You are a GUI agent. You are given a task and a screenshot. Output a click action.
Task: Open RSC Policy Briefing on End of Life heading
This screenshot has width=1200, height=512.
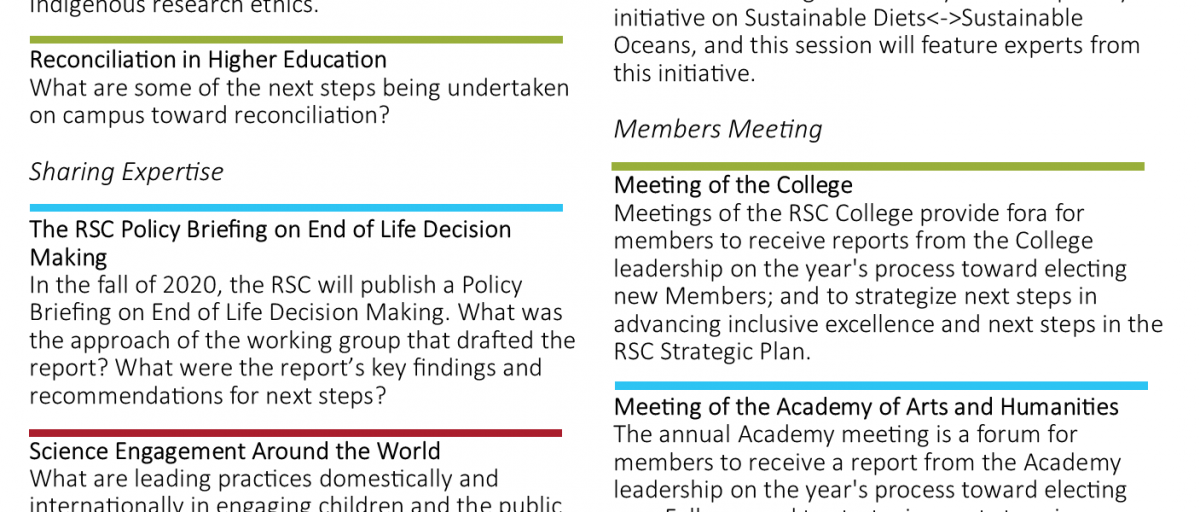270,243
